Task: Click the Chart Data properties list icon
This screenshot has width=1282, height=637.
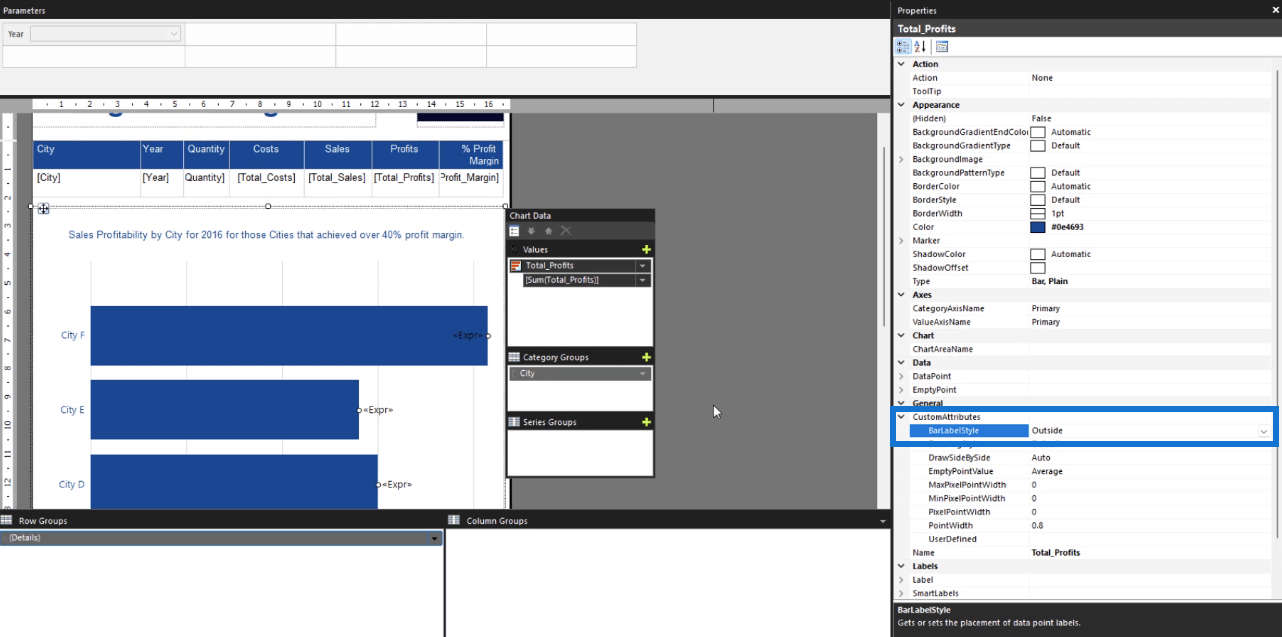Action: tap(515, 231)
